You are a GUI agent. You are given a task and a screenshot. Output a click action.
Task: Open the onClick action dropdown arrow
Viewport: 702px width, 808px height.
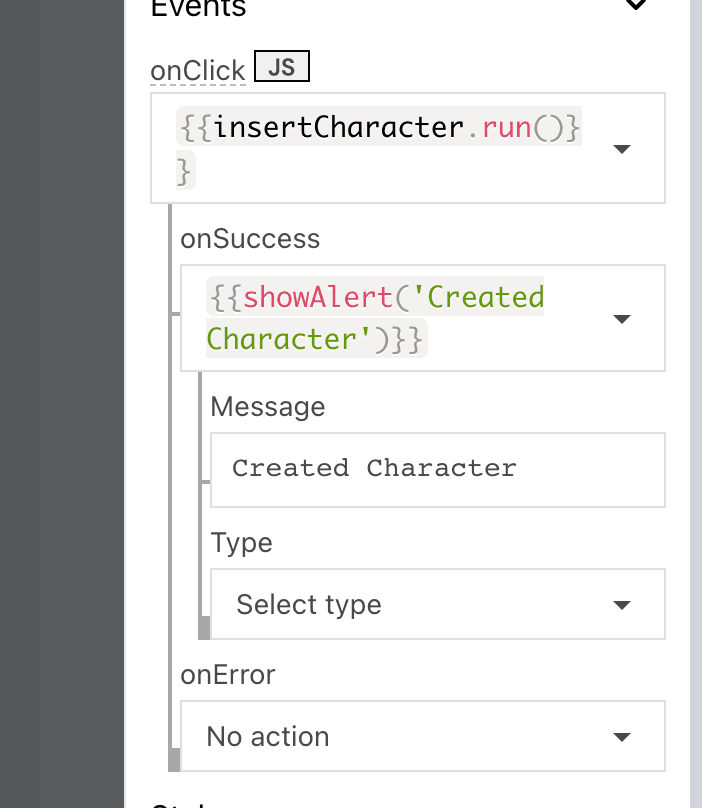[621, 149]
